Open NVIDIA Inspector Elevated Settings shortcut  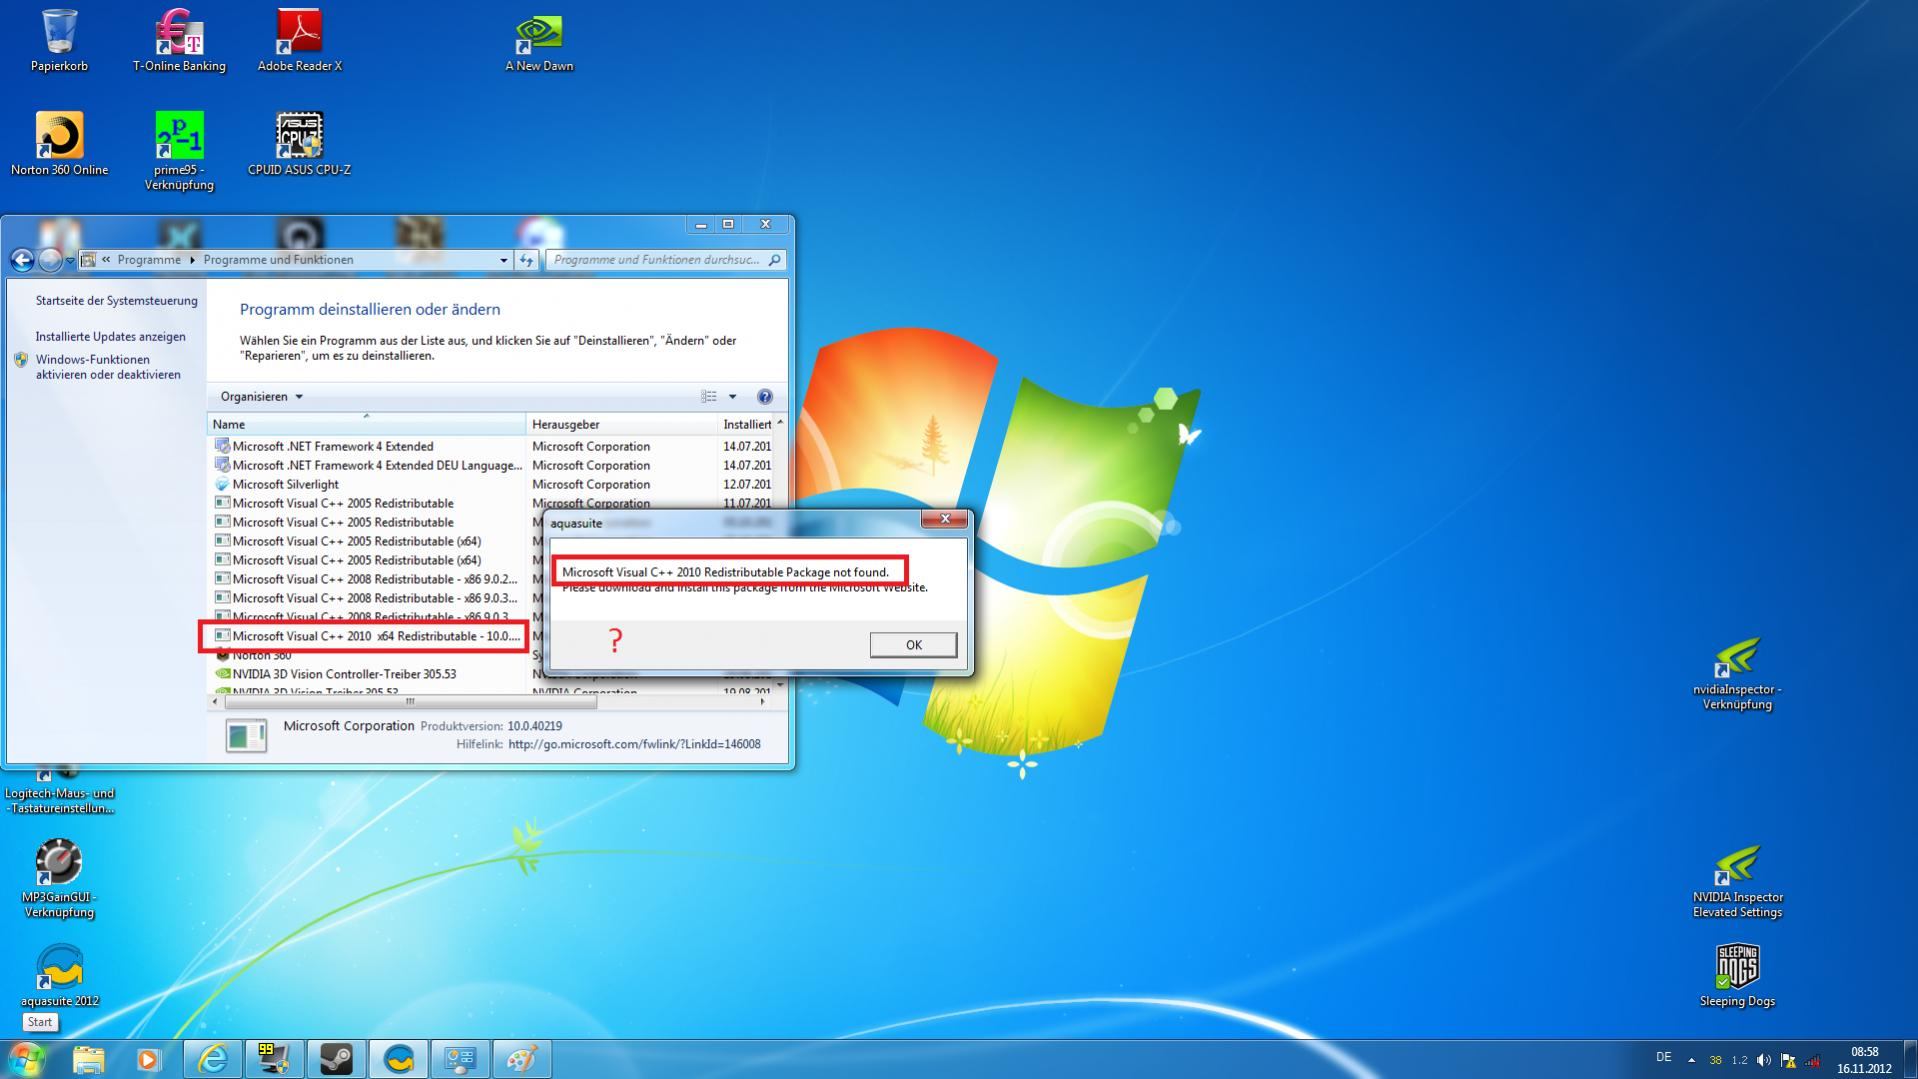coord(1737,880)
